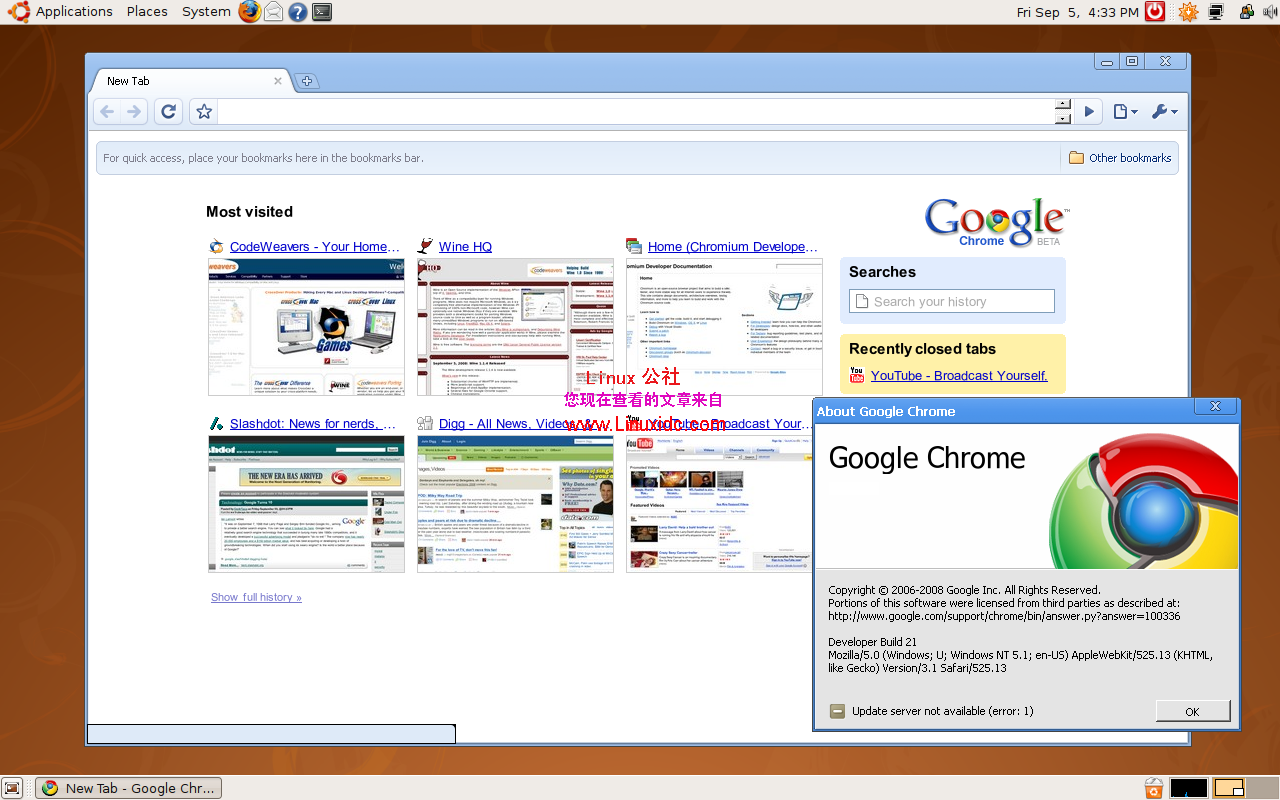Click the update status icon in About dialog
This screenshot has width=1280, height=800.
click(x=837, y=711)
